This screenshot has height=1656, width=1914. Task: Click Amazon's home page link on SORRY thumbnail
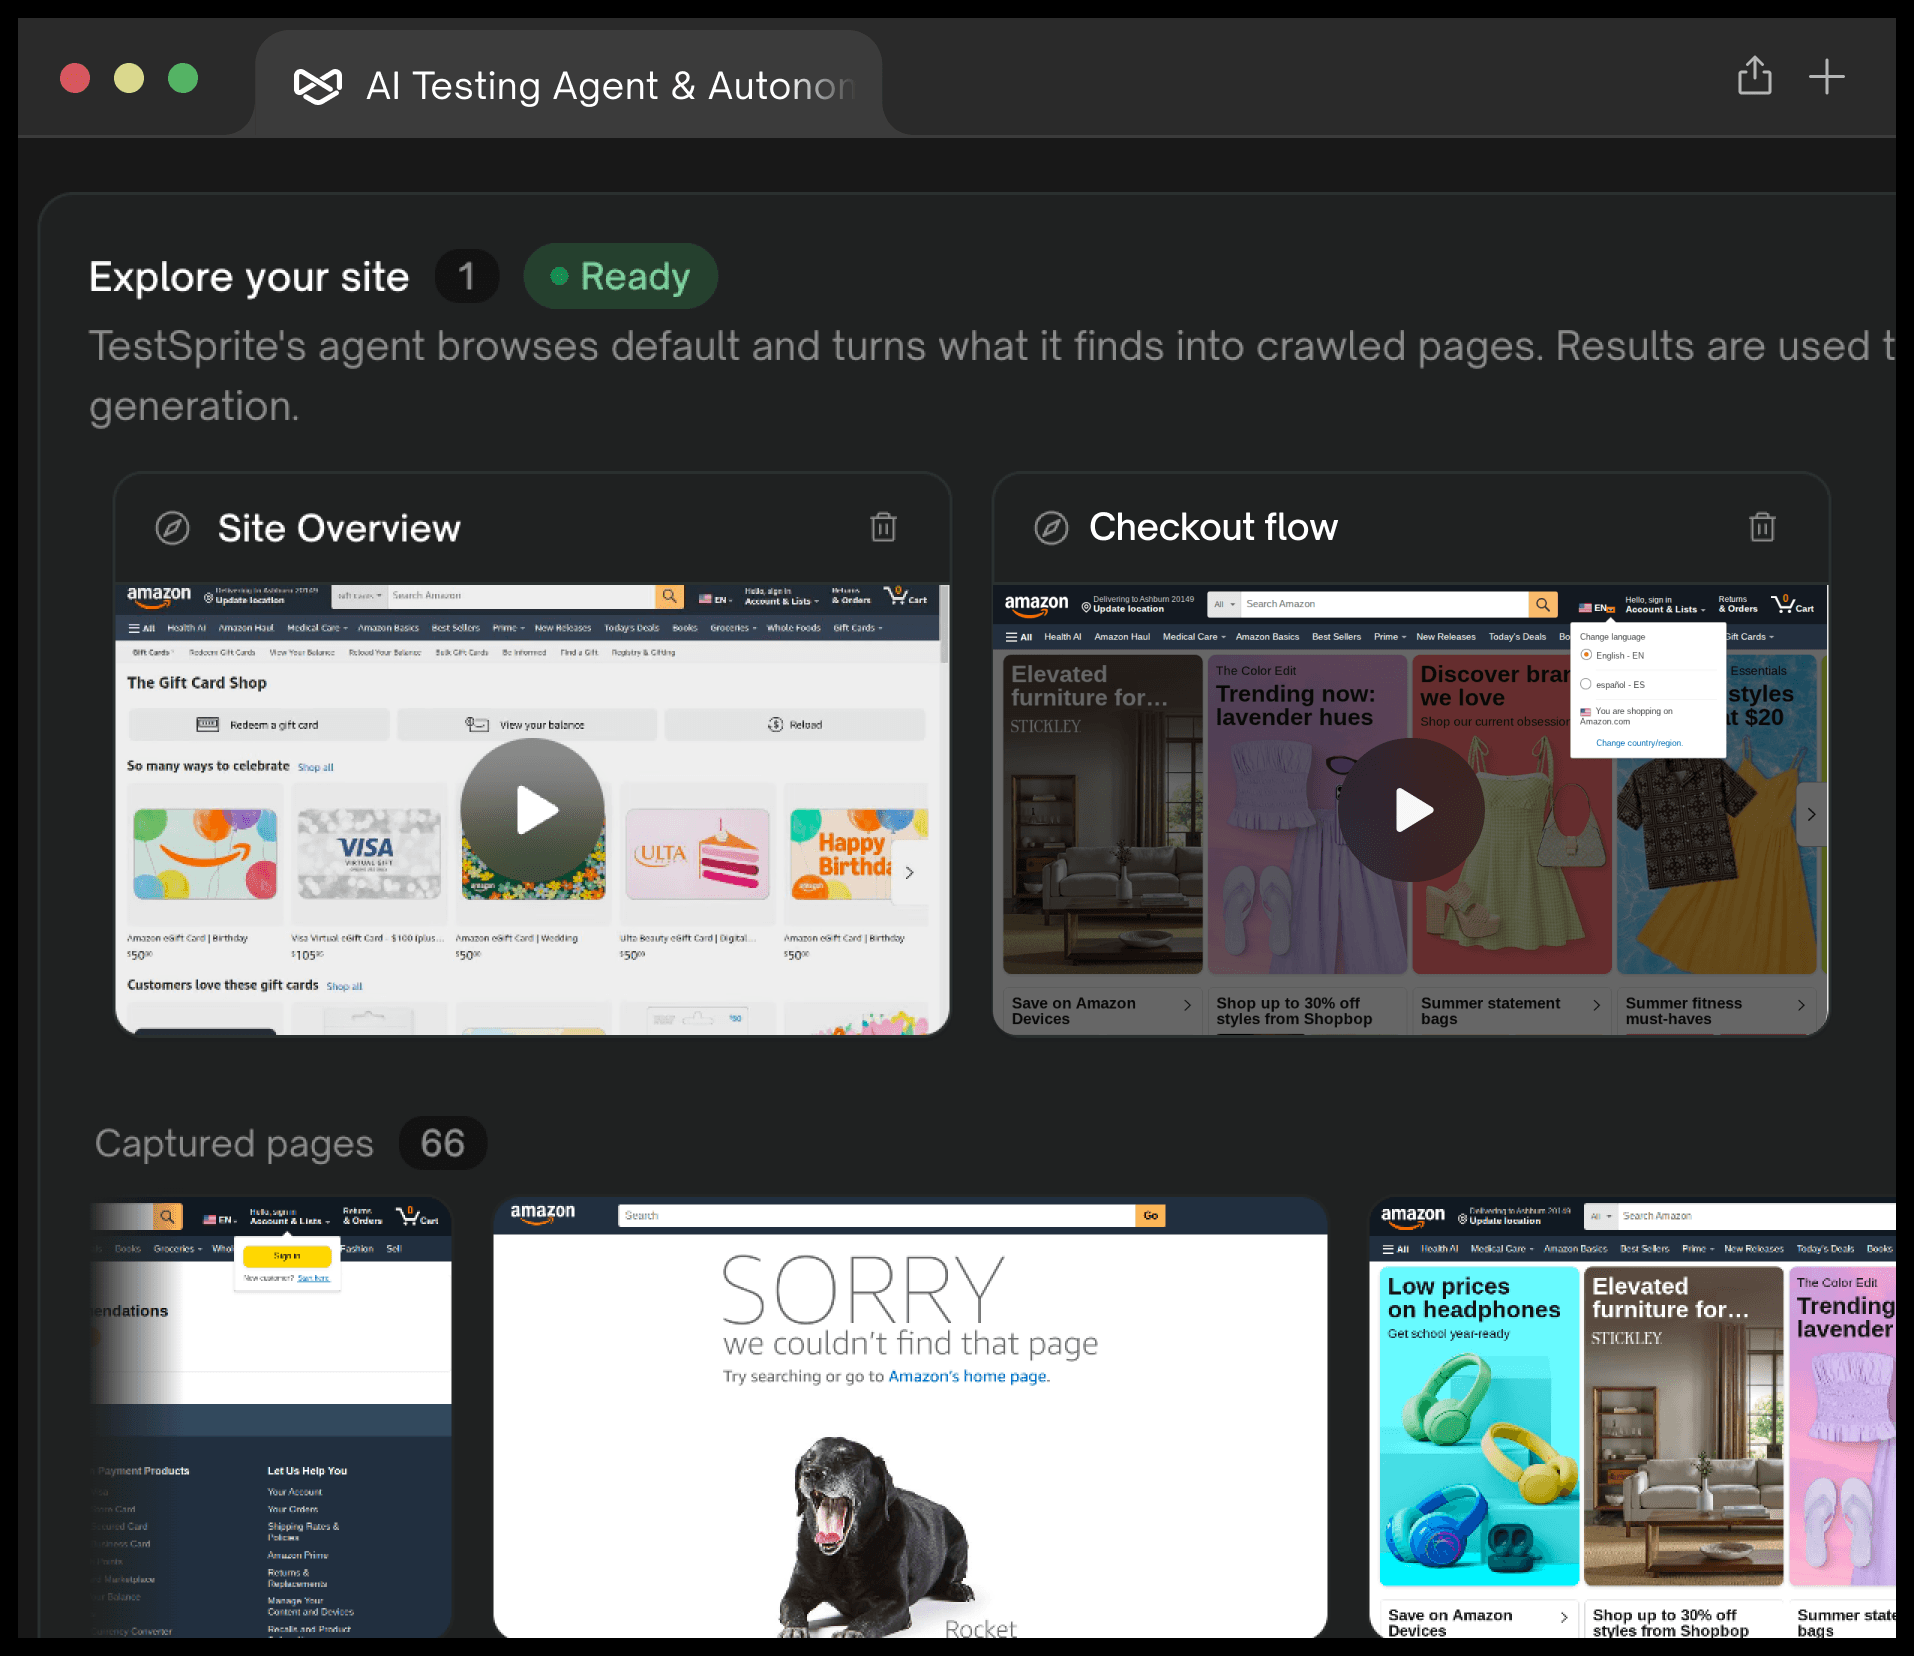click(968, 1376)
